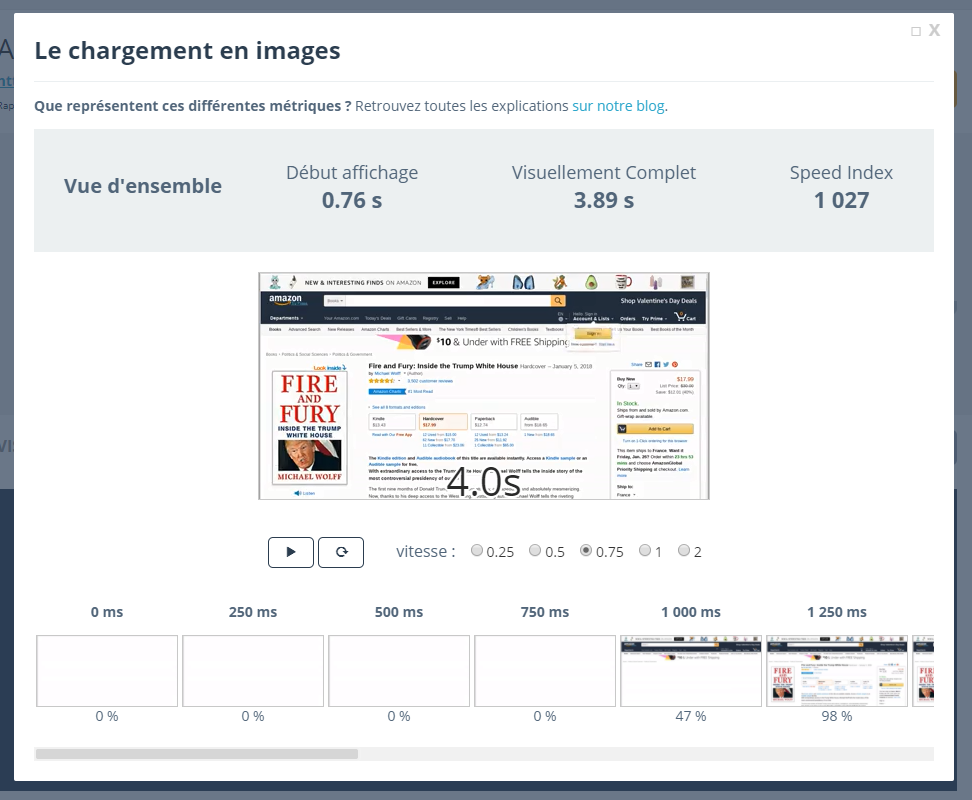Viewport: 972px width, 800px height.
Task: Play the loading filmstrip video
Action: (x=291, y=552)
